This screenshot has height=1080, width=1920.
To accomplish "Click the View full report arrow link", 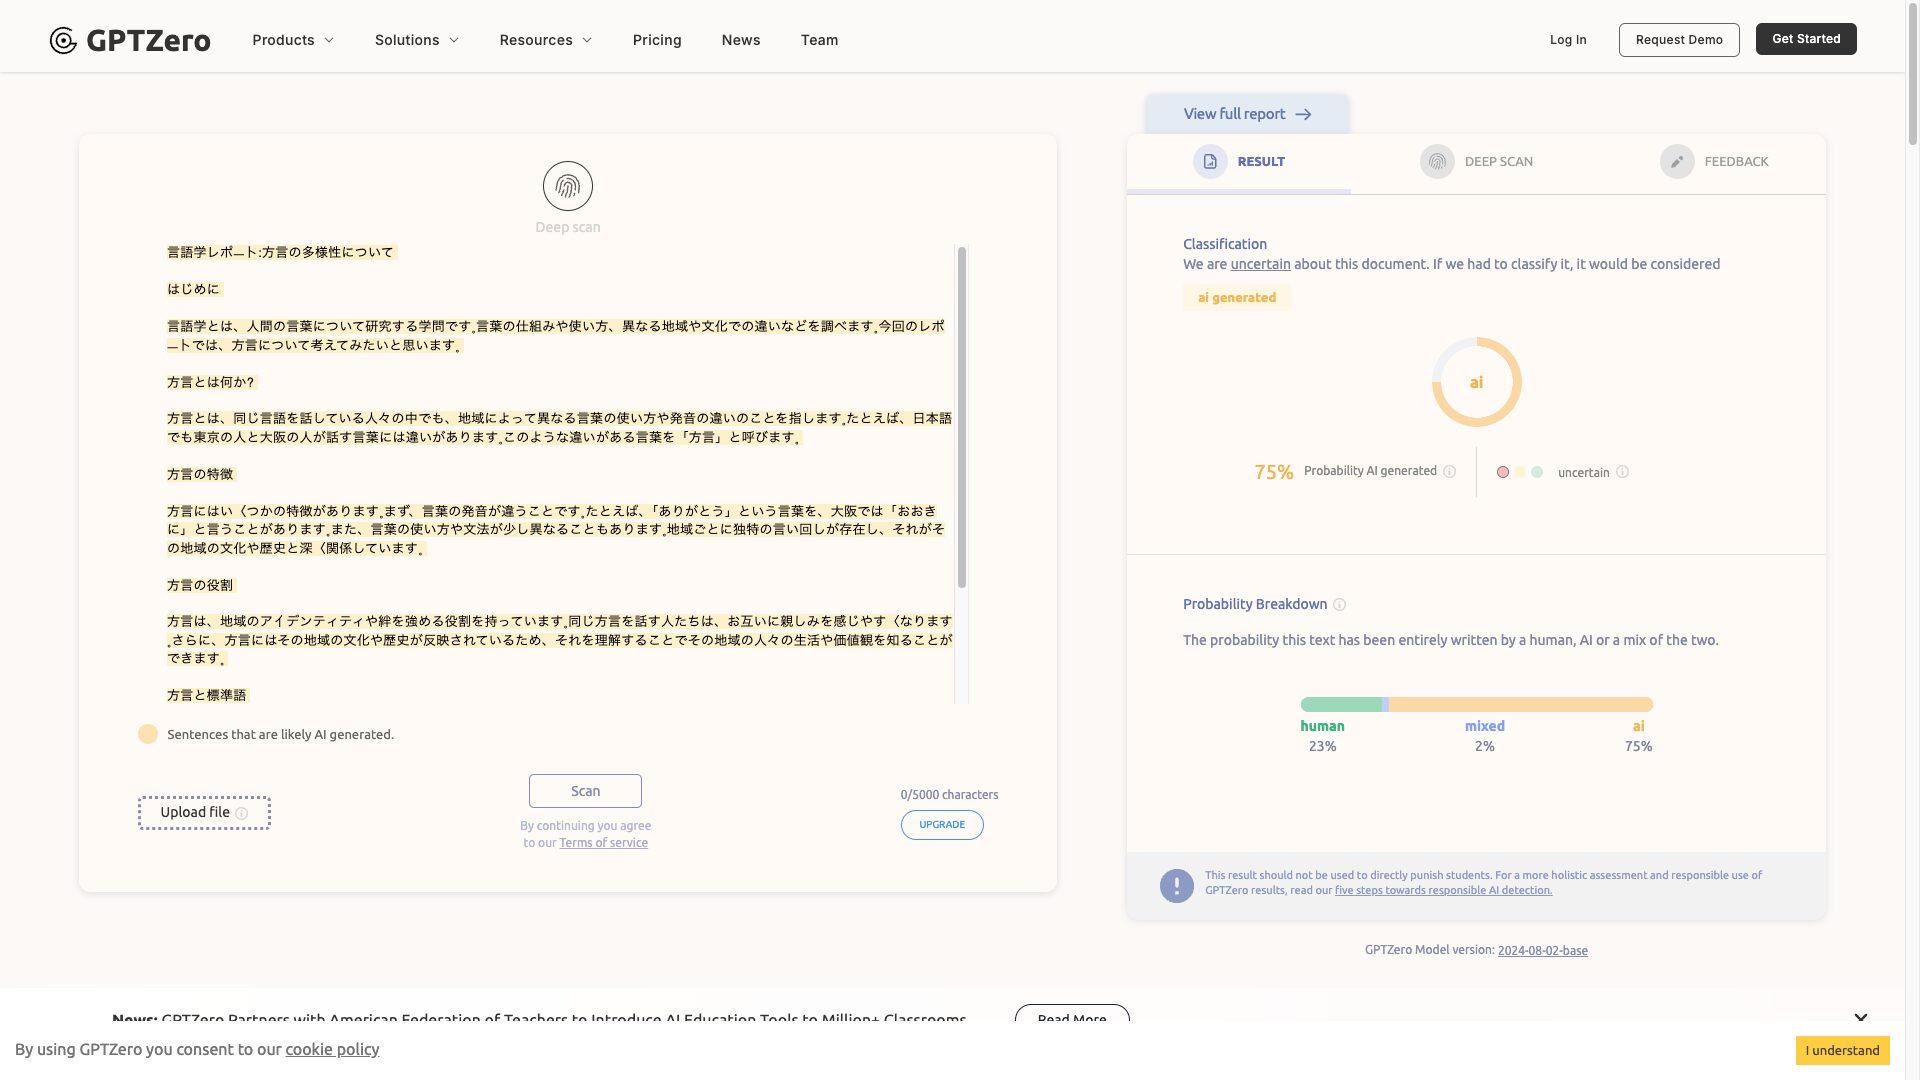I will (1247, 113).
